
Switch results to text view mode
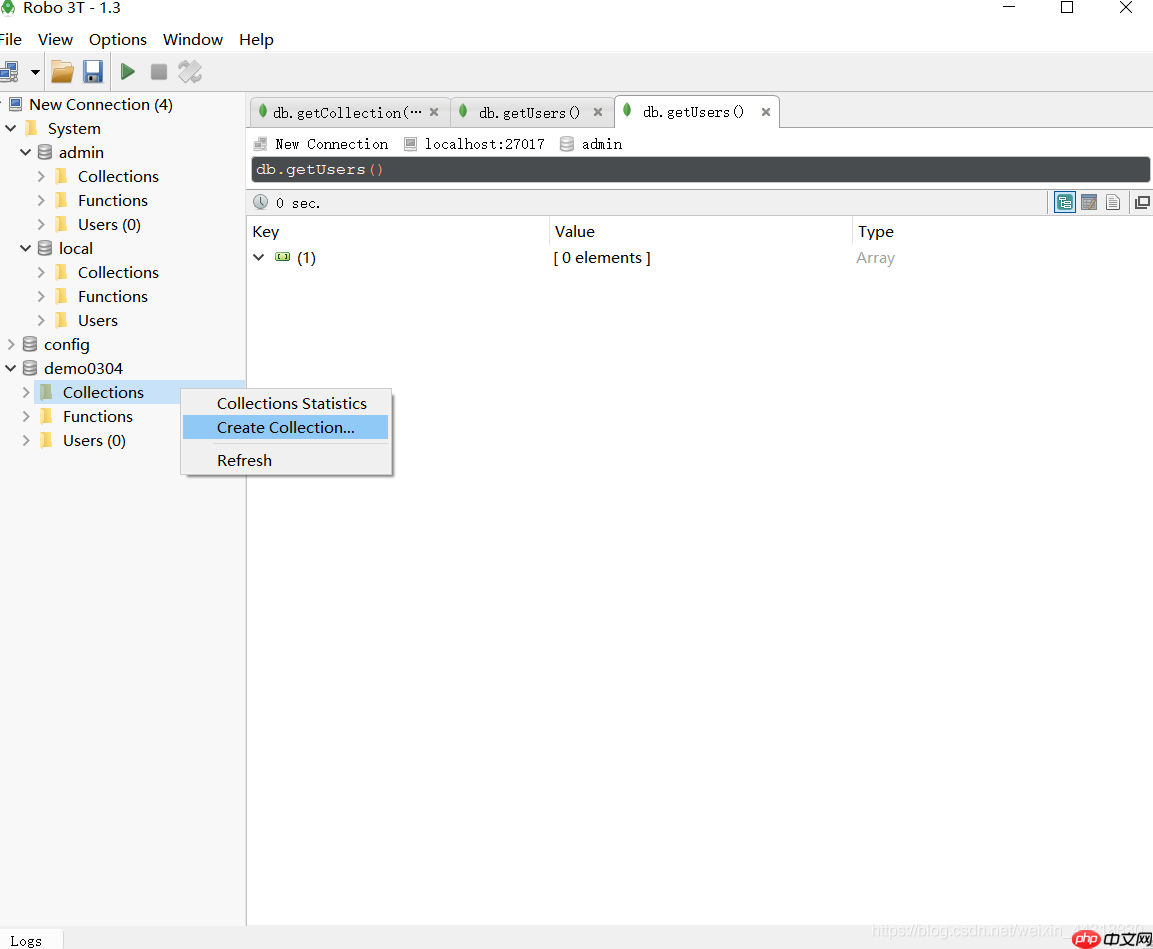pos(1113,203)
